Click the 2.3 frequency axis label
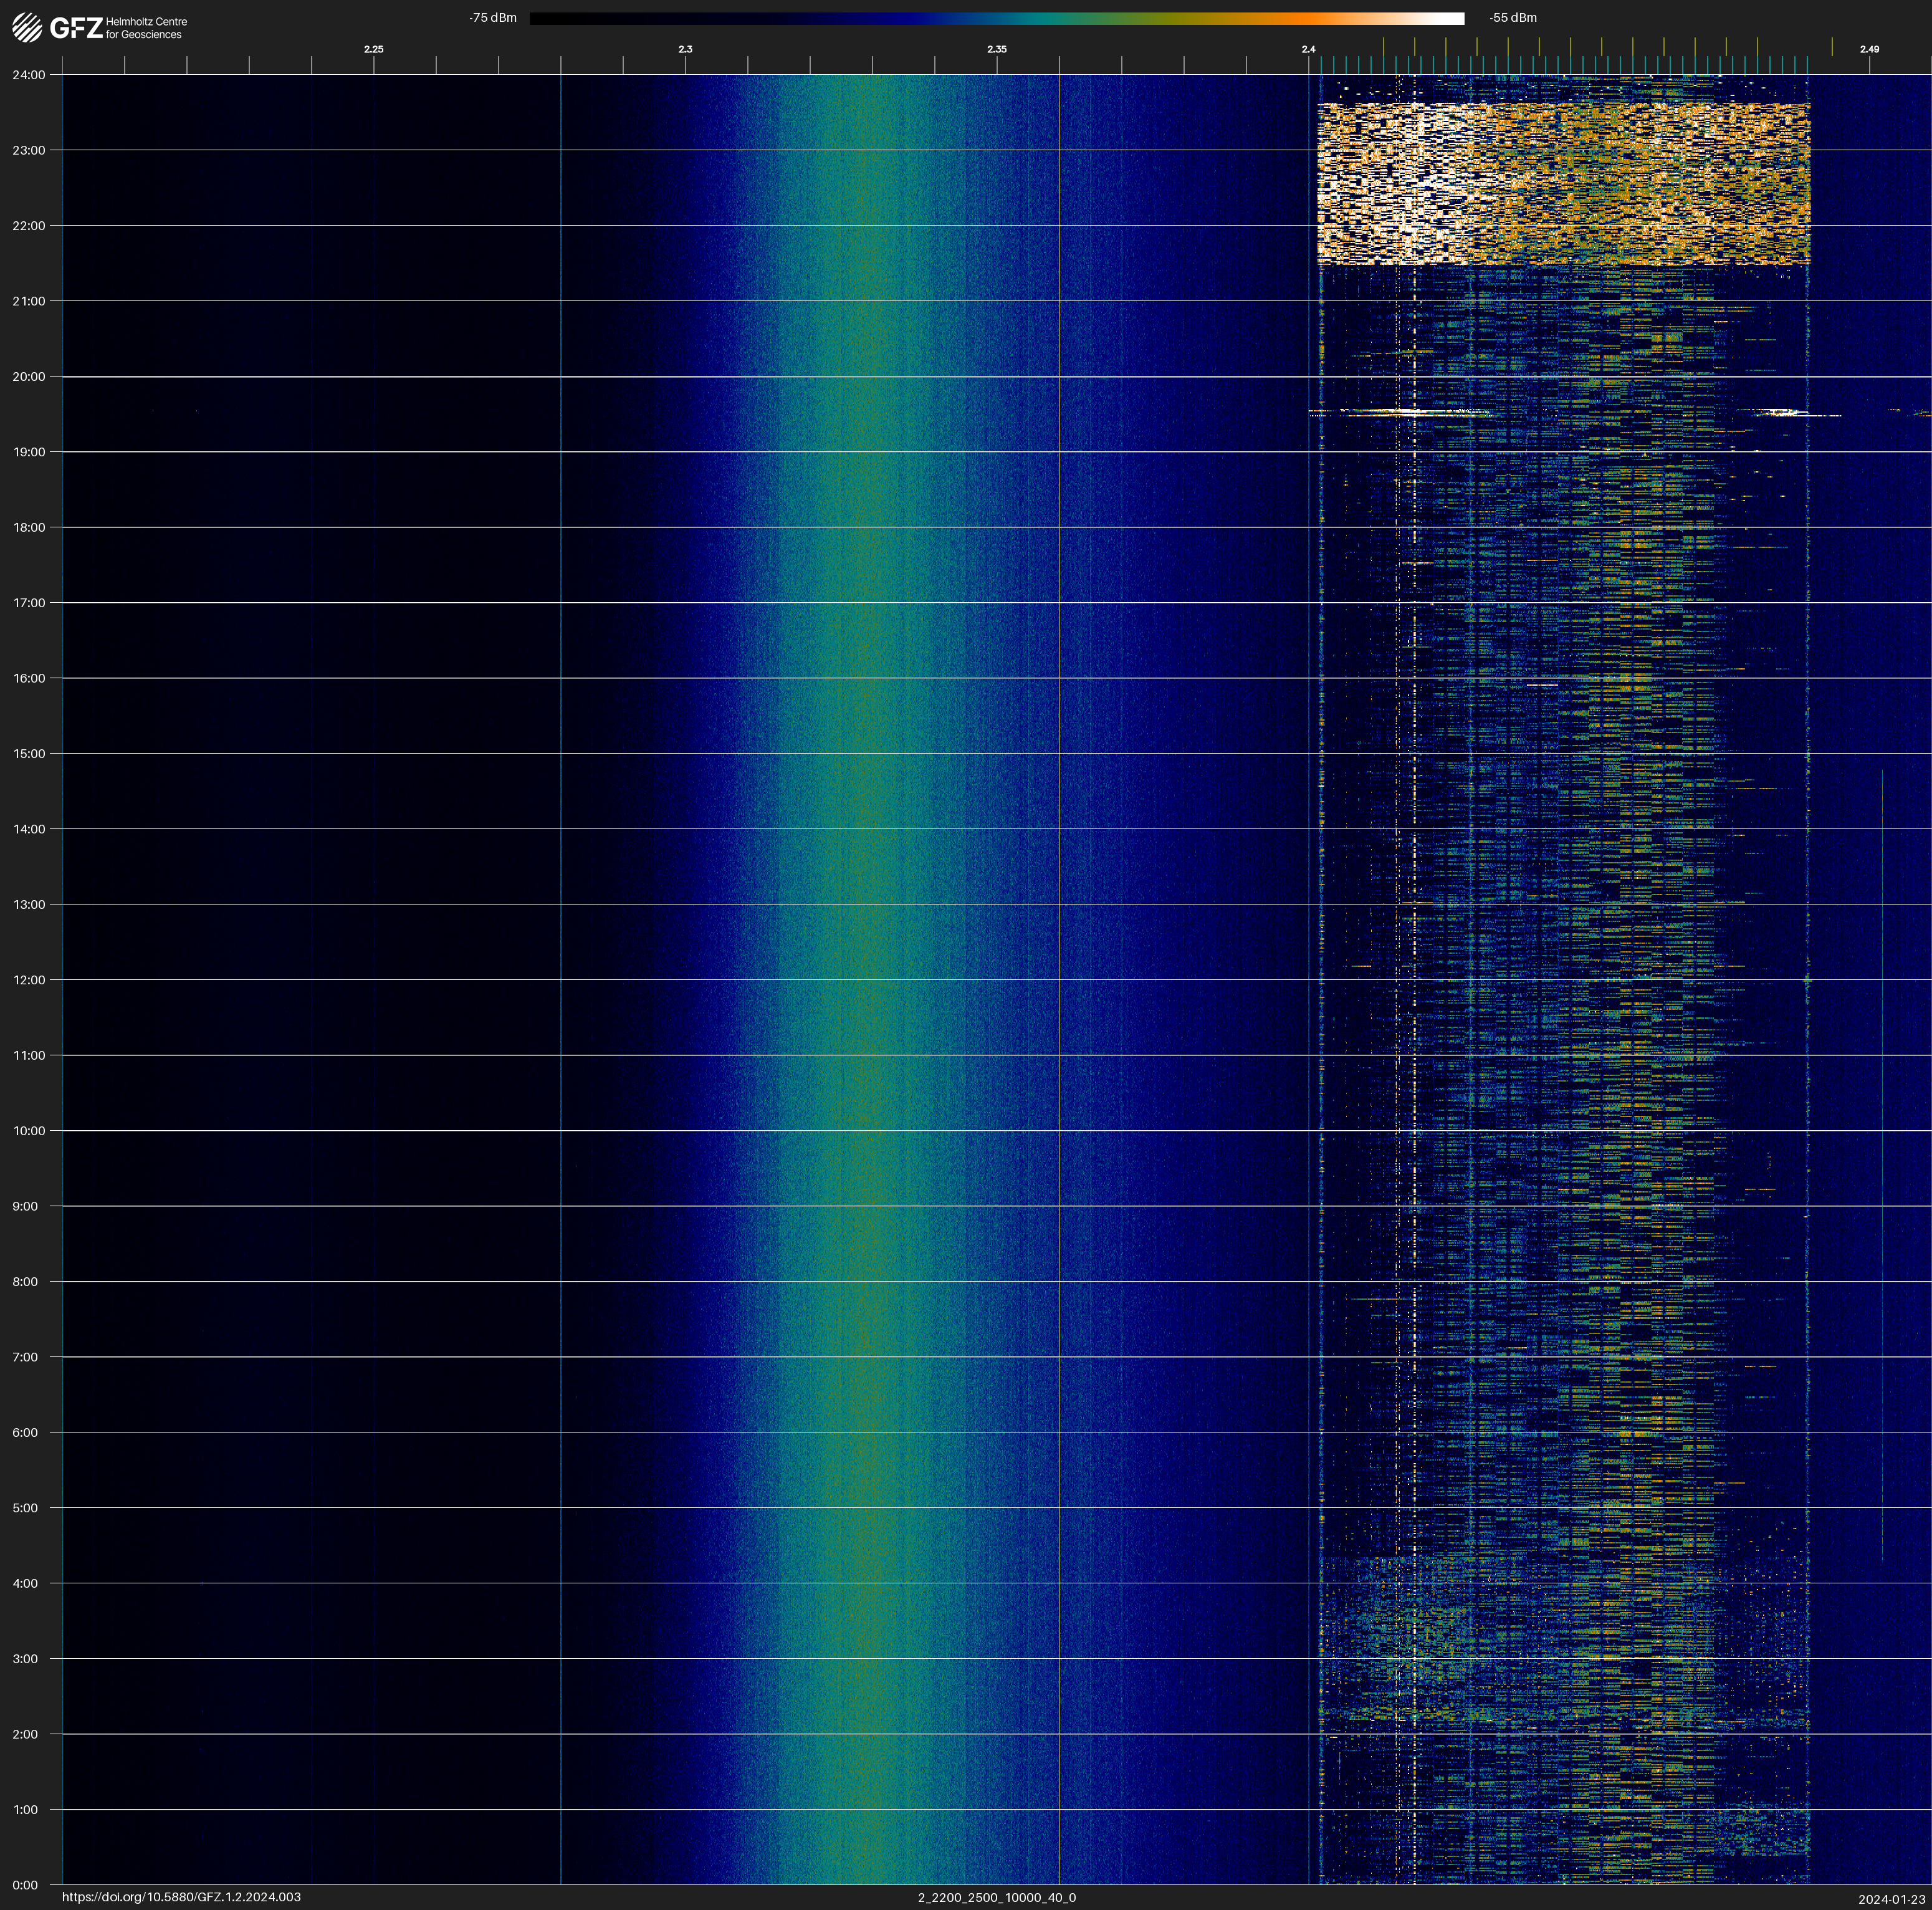1932x1910 pixels. [x=685, y=49]
